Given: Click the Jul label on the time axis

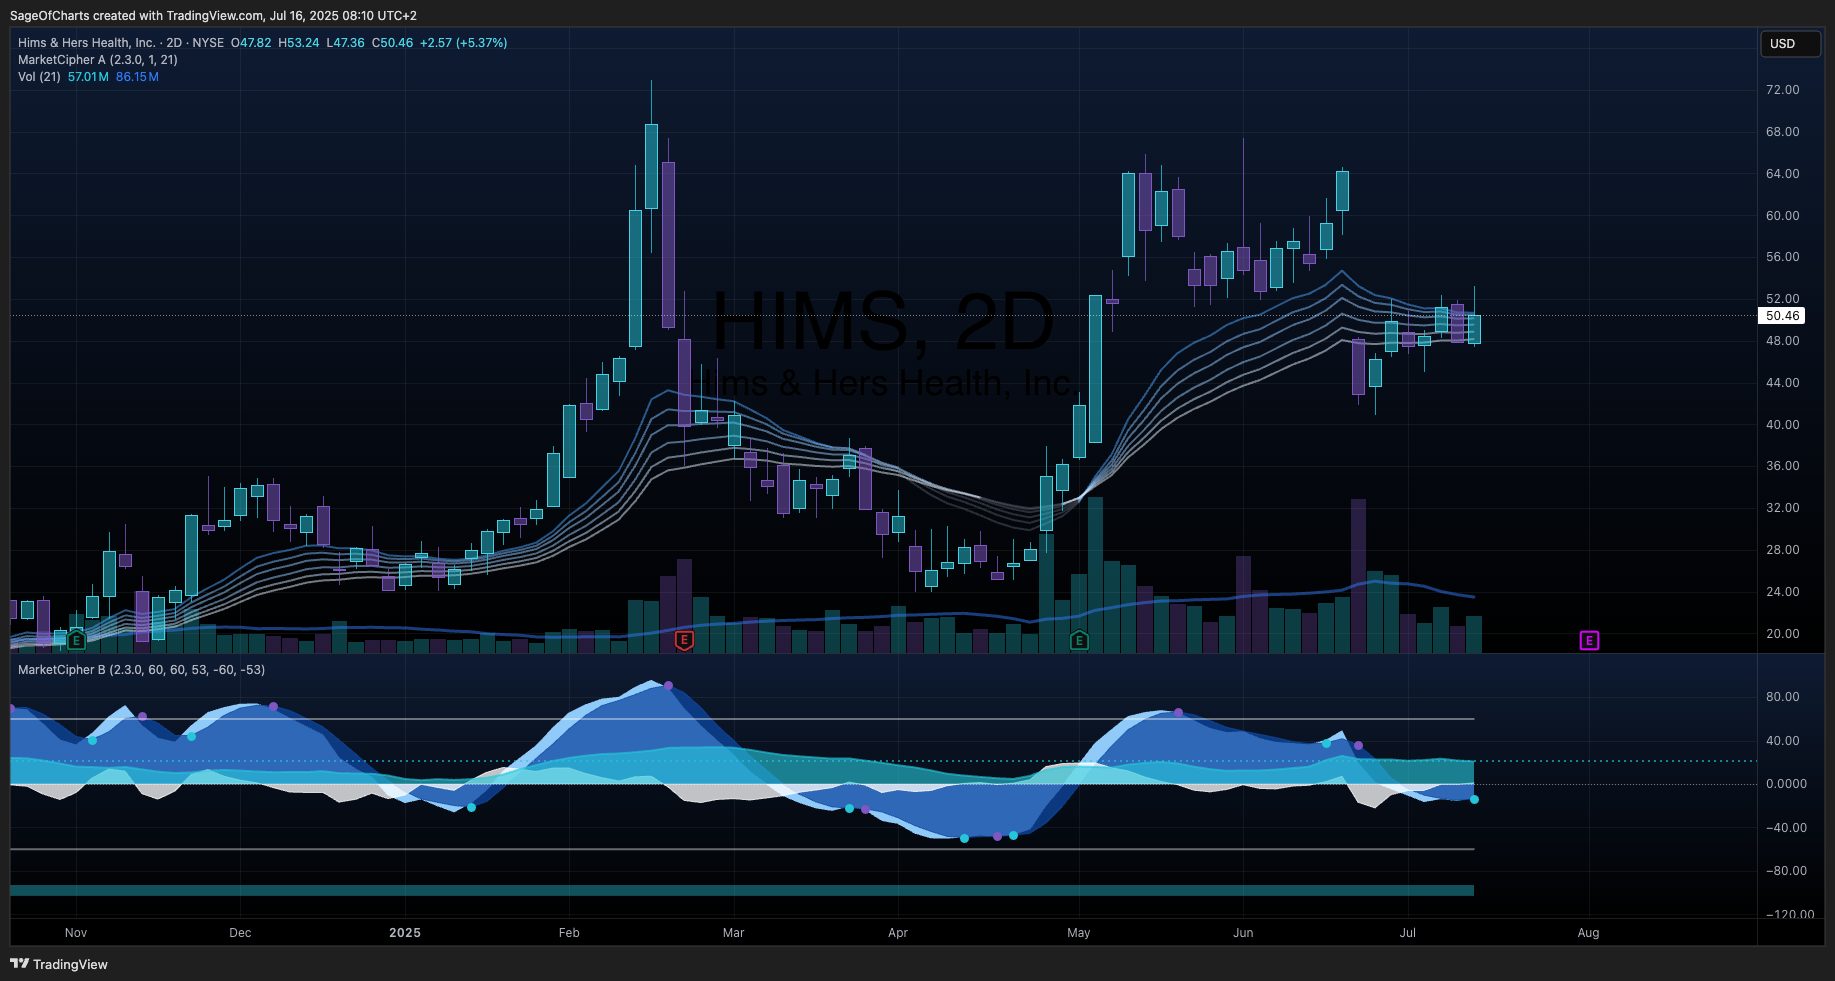Looking at the screenshot, I should (x=1408, y=933).
